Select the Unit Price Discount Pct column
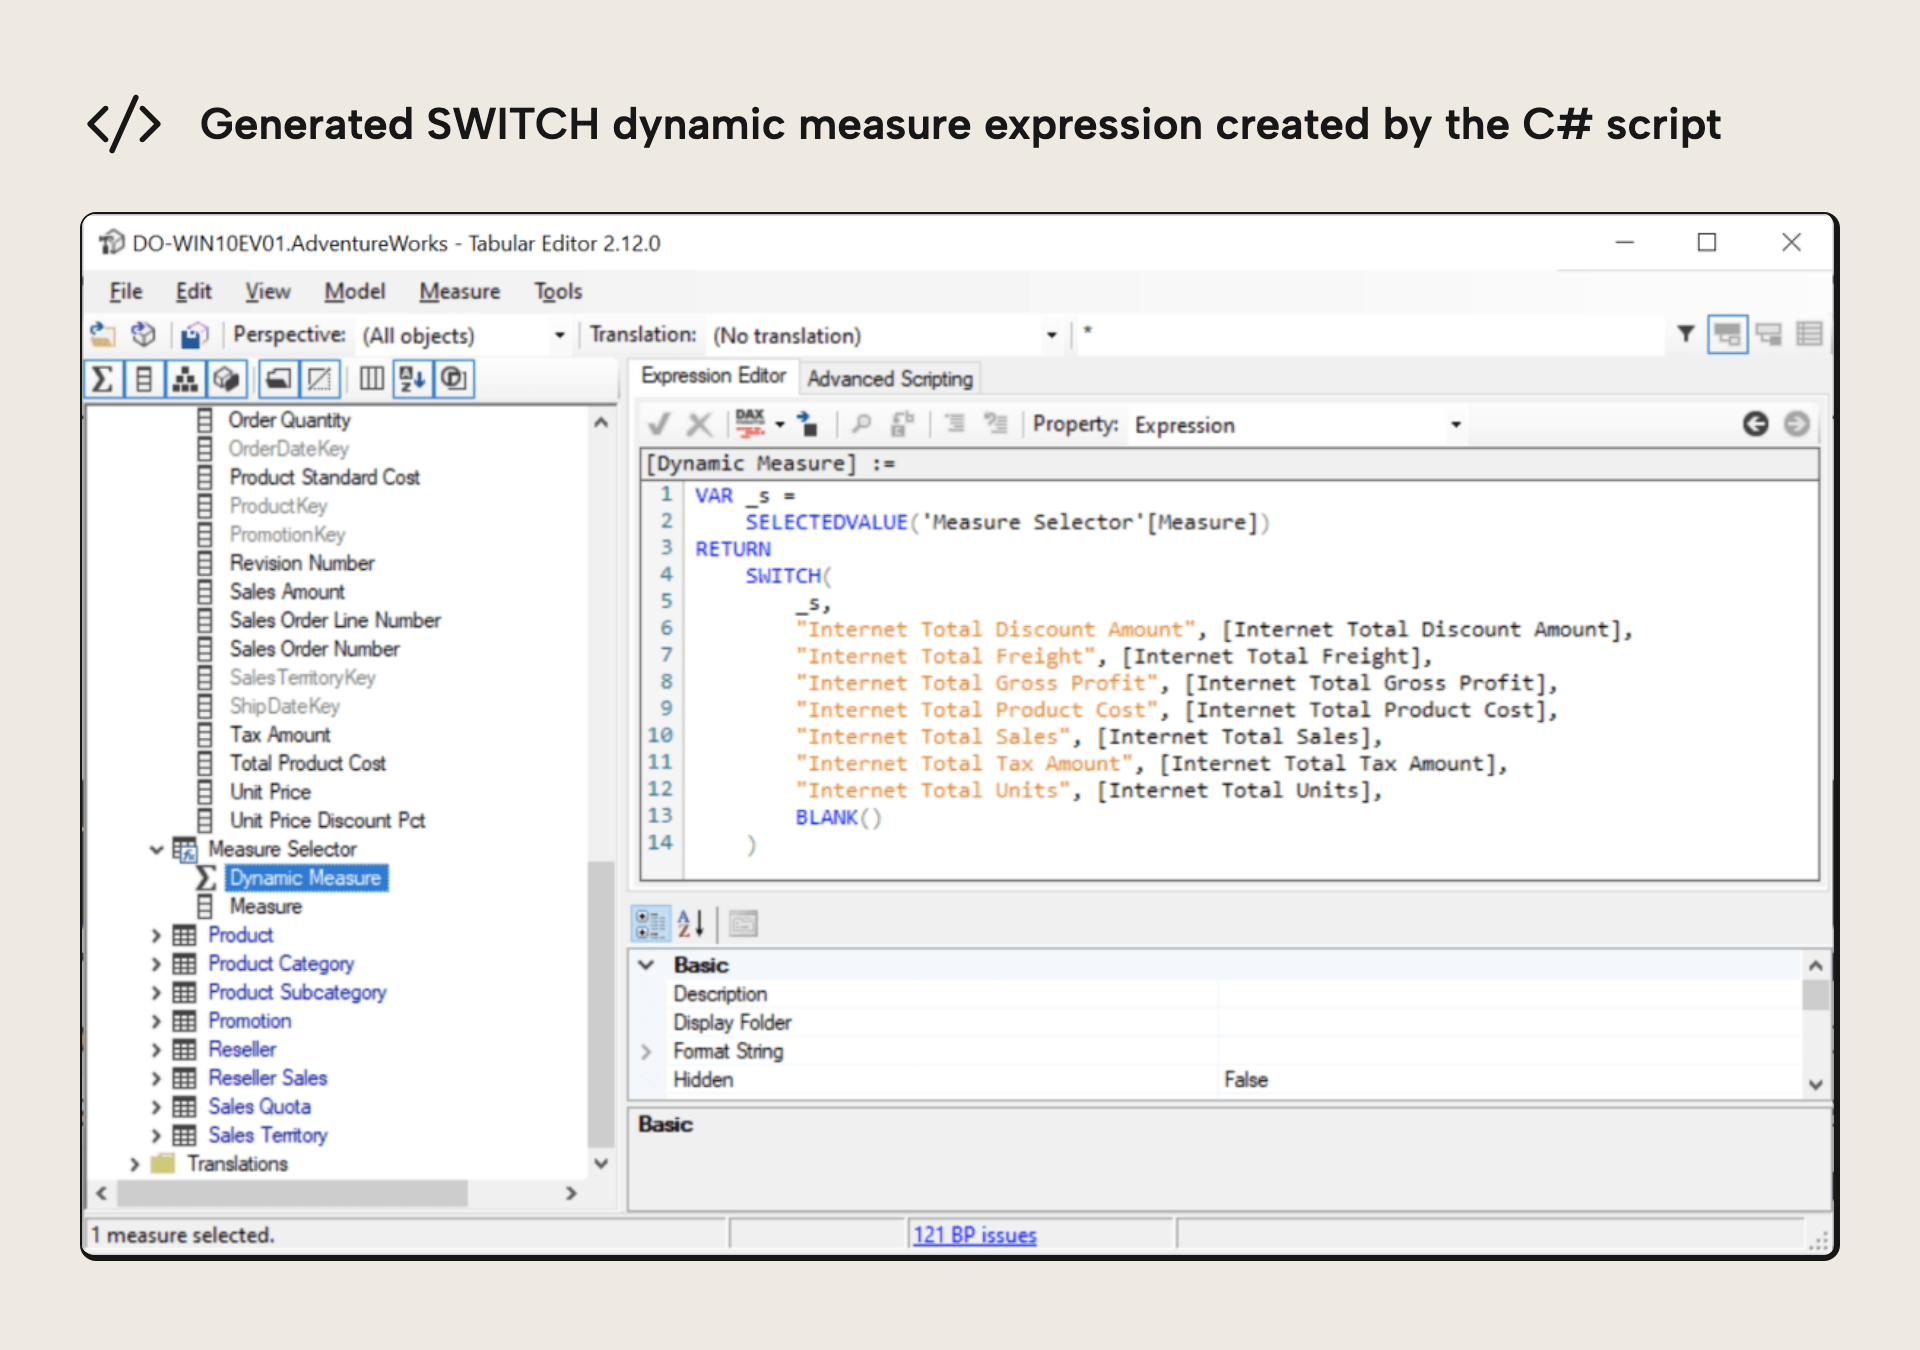Image resolution: width=1920 pixels, height=1350 pixels. pos(327,821)
